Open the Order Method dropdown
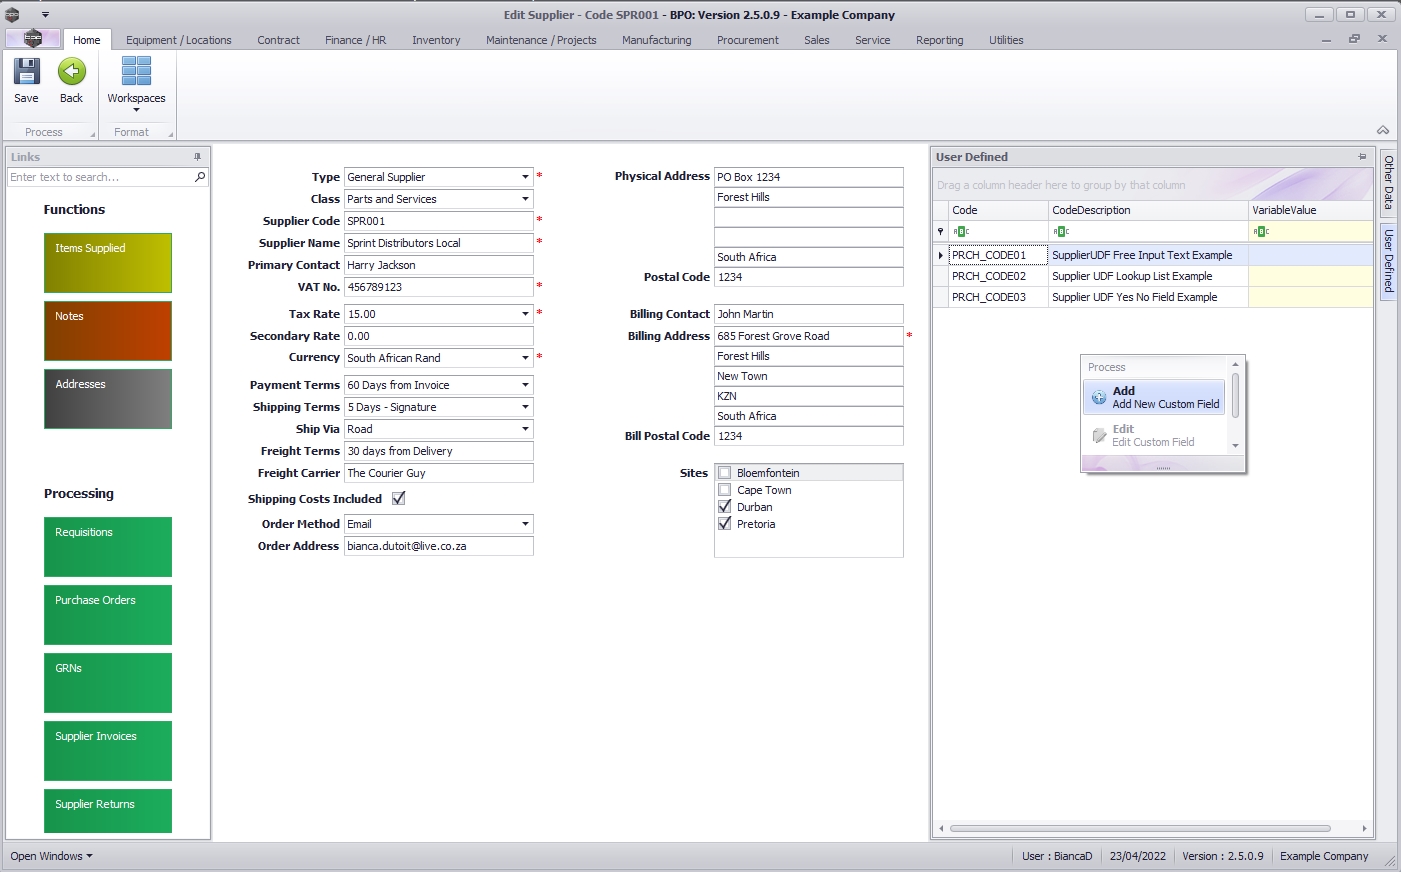 [525, 524]
